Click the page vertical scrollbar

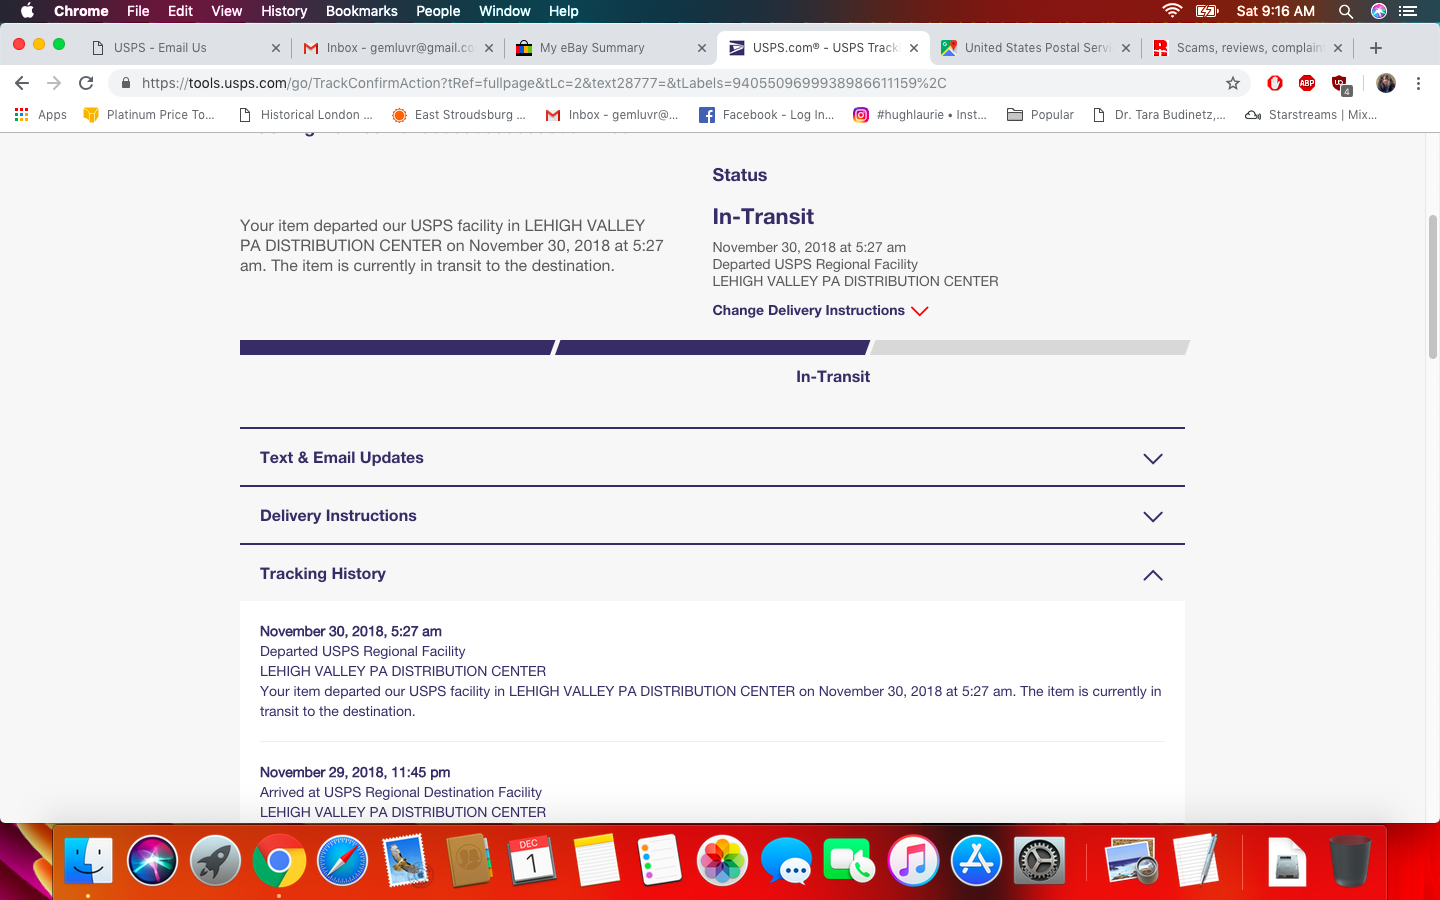tap(1432, 286)
